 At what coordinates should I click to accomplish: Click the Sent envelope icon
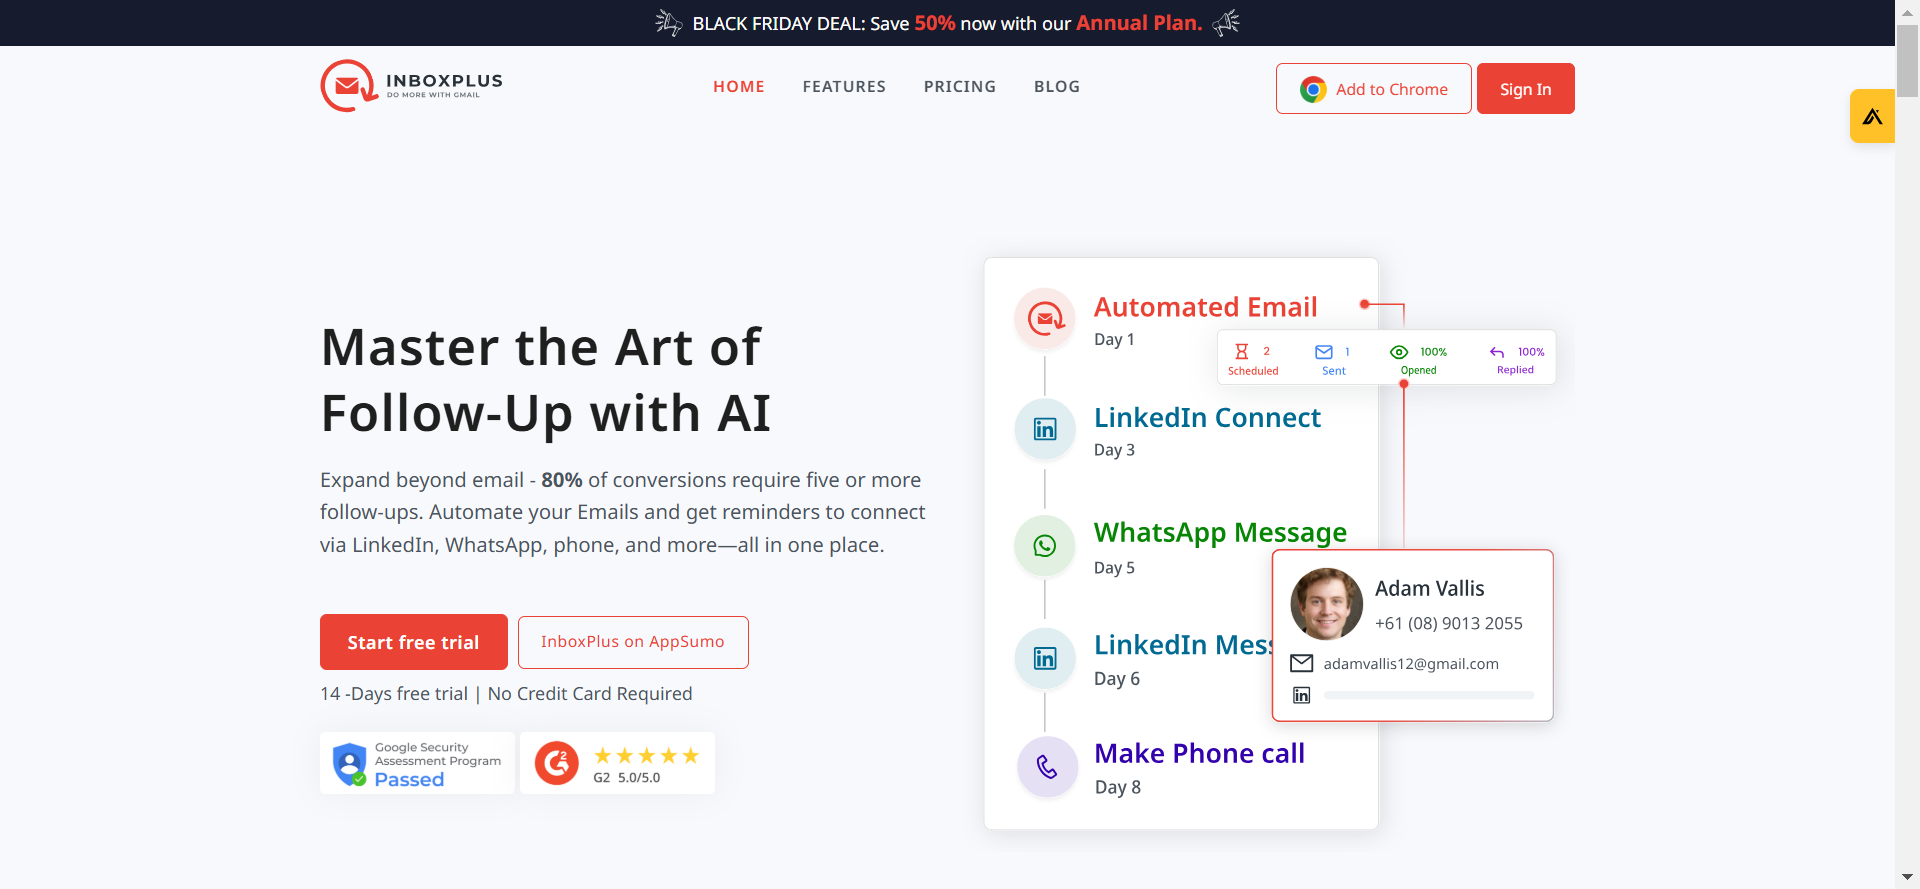click(1324, 352)
